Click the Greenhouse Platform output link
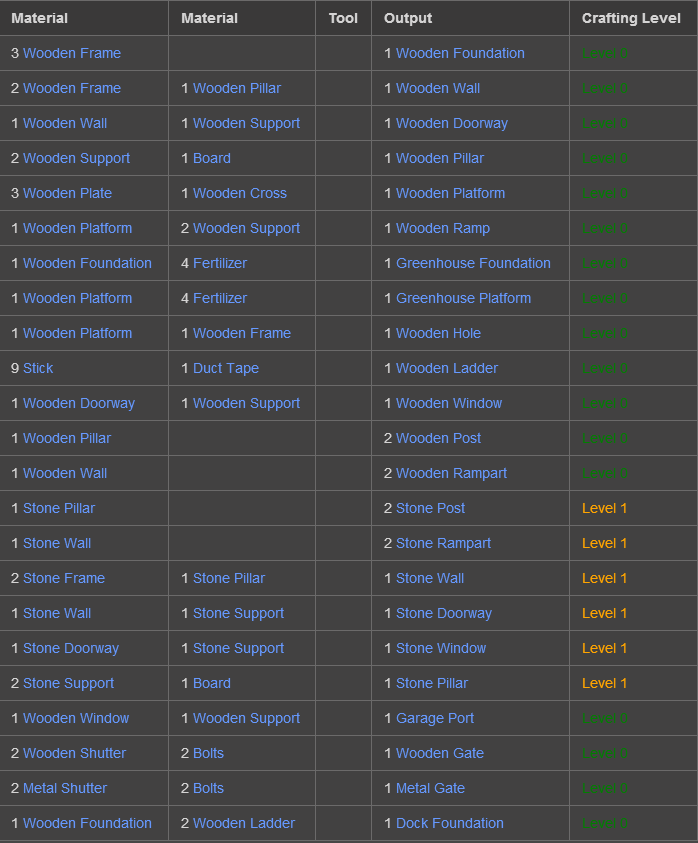 click(463, 298)
